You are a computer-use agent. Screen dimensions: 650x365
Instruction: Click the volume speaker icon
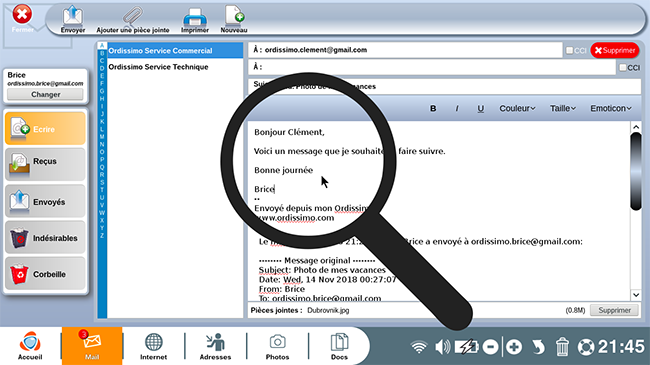tap(442, 347)
